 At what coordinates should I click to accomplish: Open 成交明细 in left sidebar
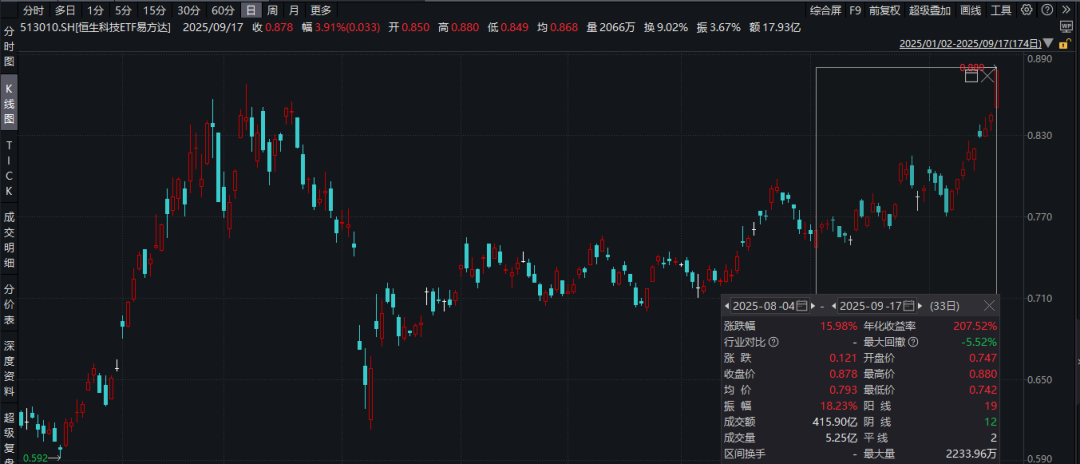(9, 240)
